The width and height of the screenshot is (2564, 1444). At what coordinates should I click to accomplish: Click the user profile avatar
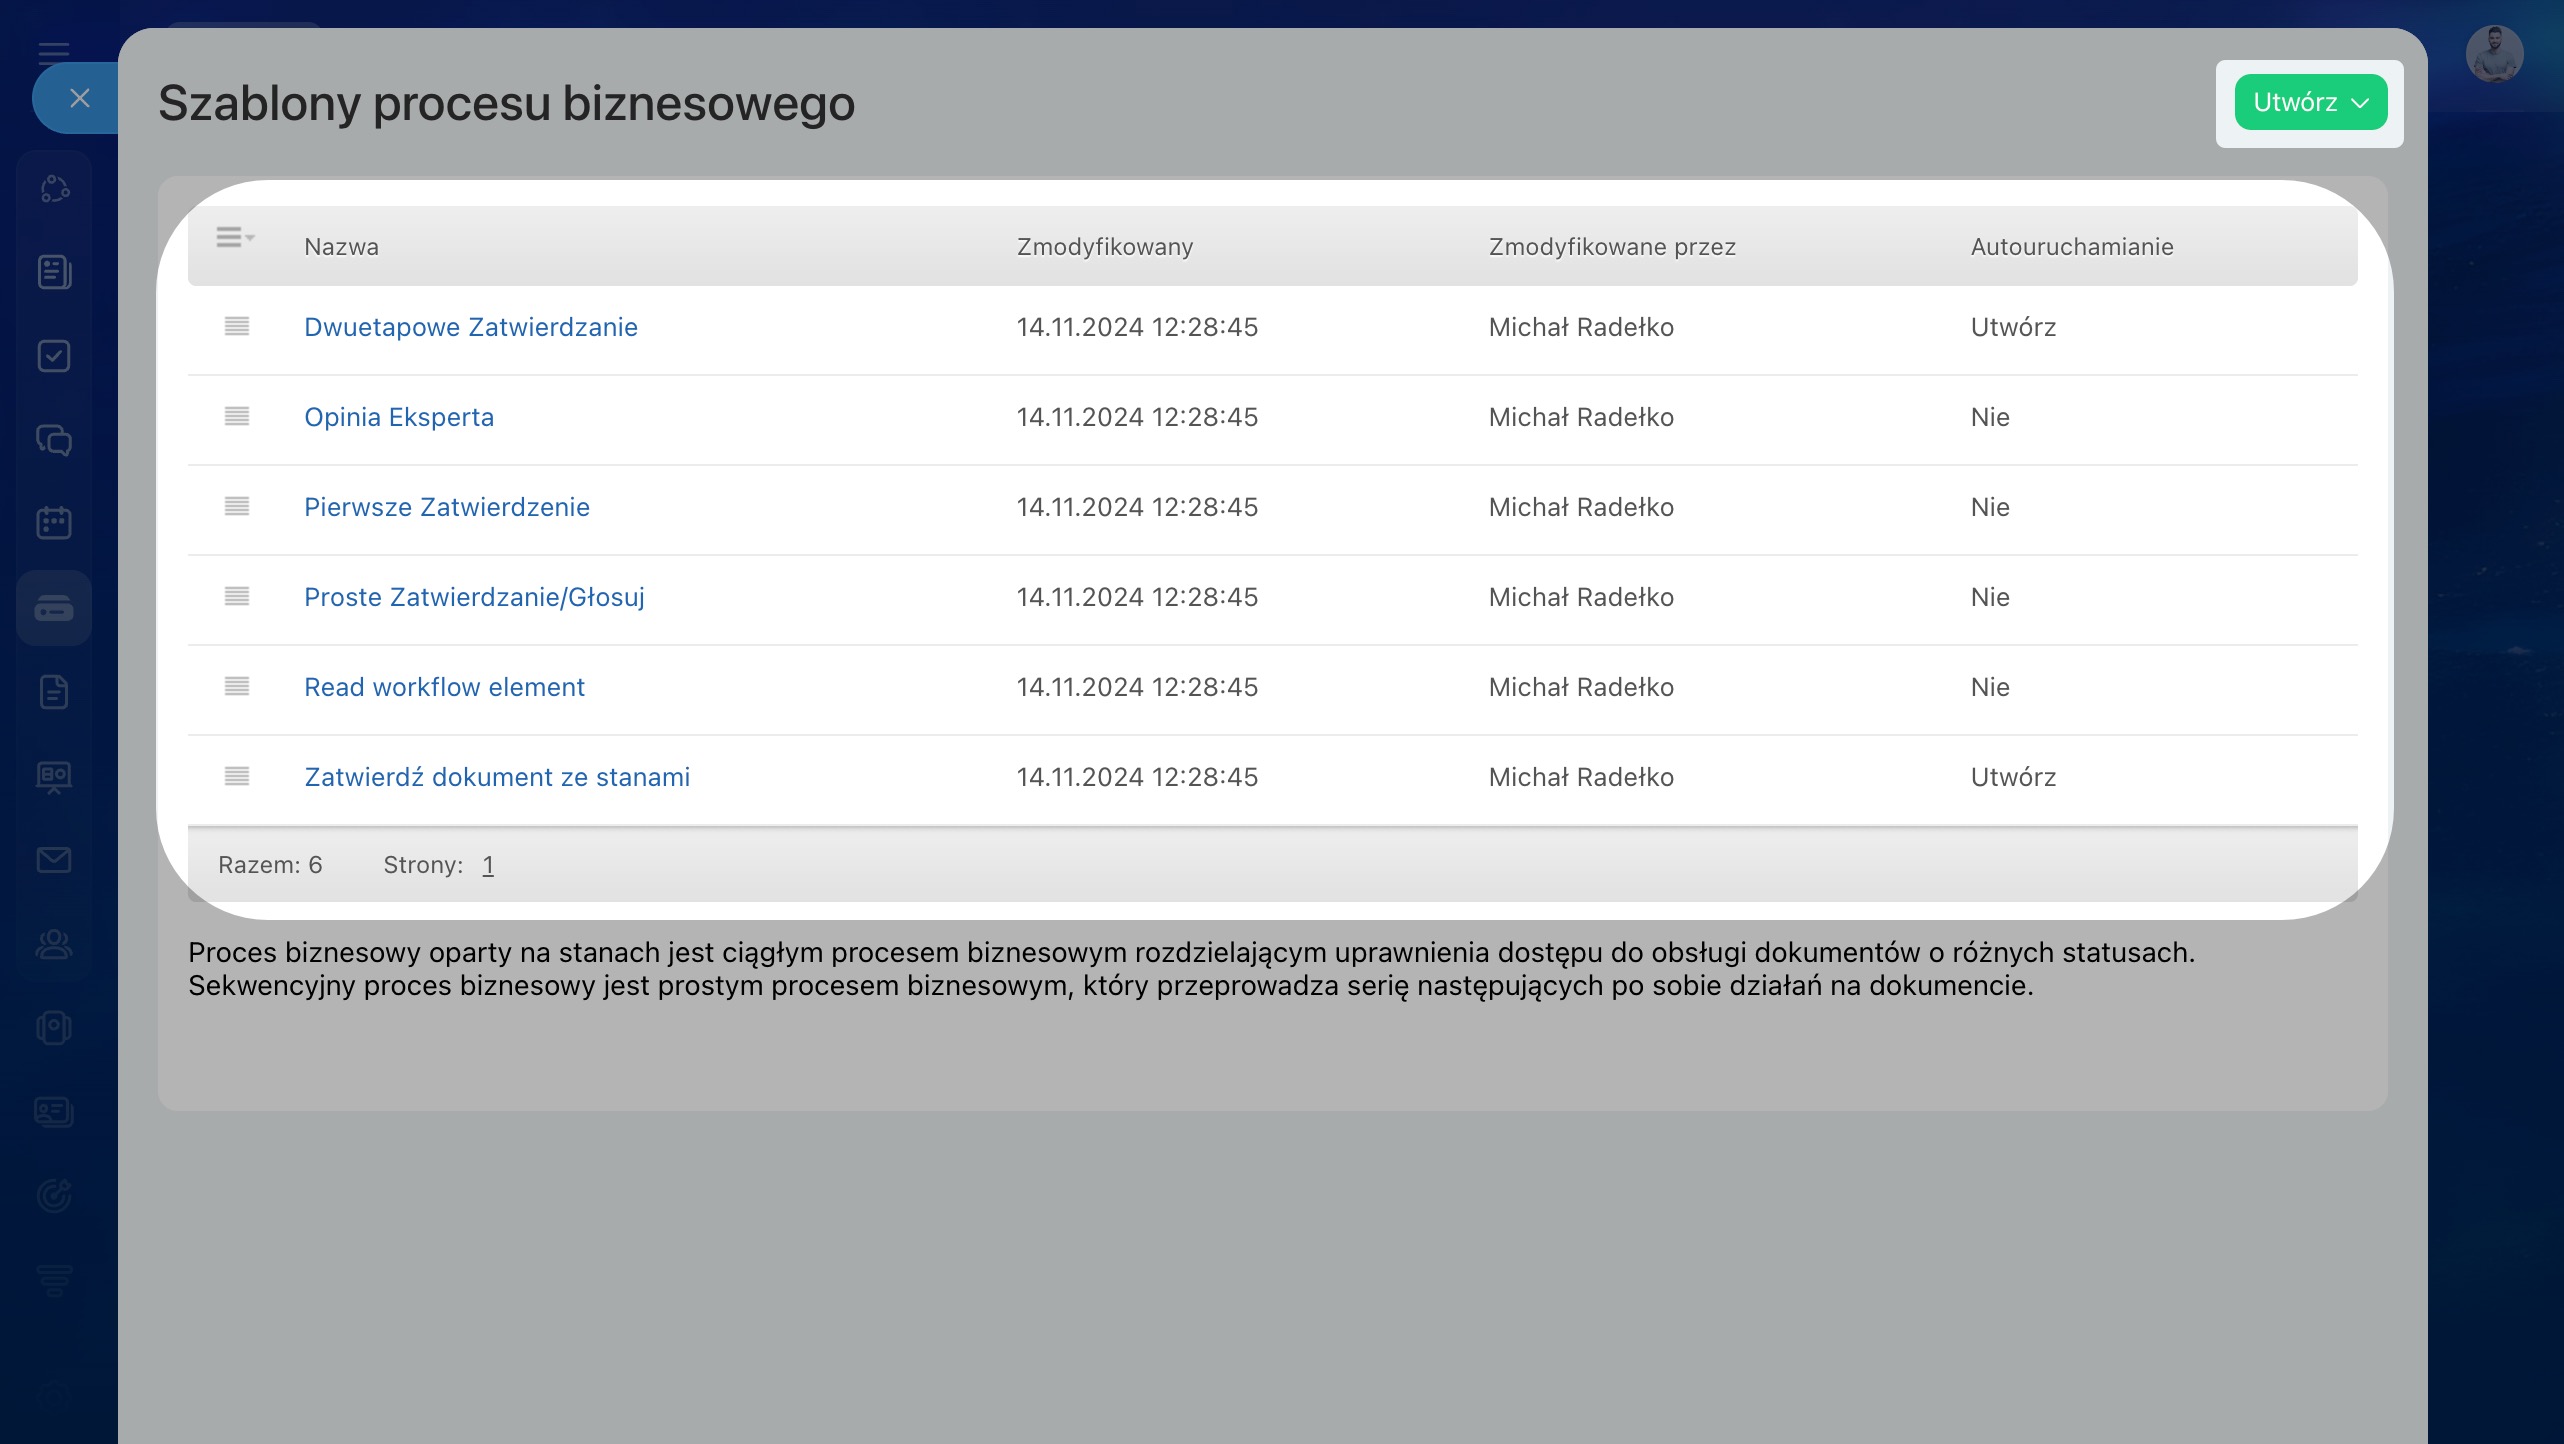click(2493, 54)
